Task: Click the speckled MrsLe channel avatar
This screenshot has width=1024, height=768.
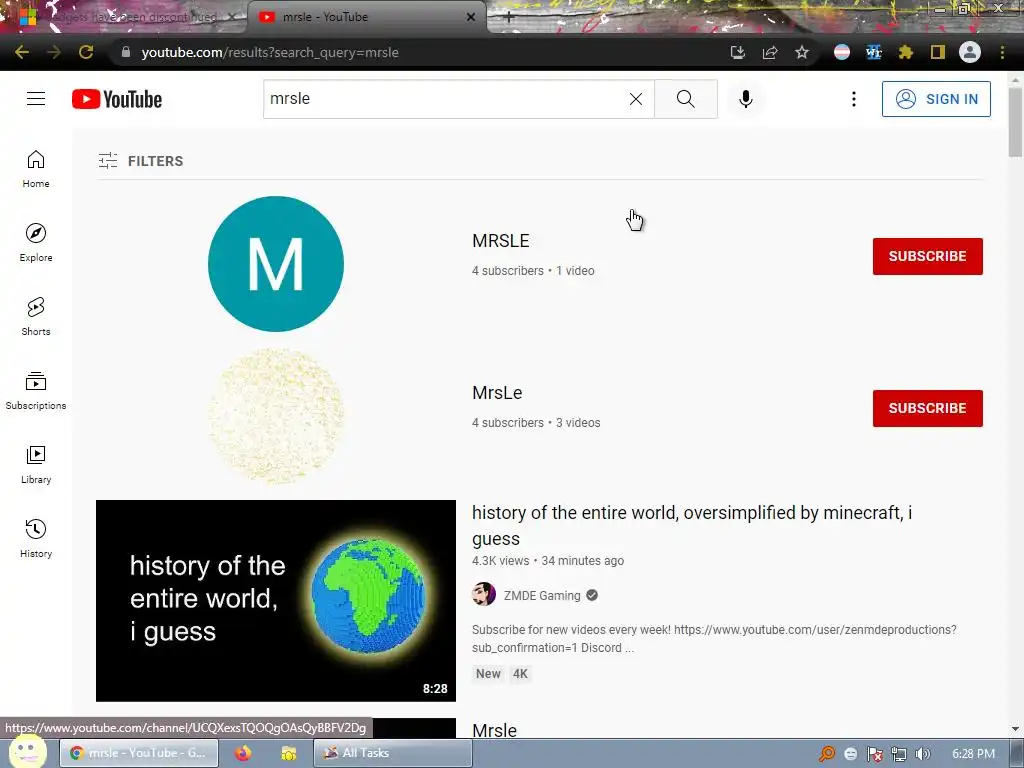Action: (276, 416)
